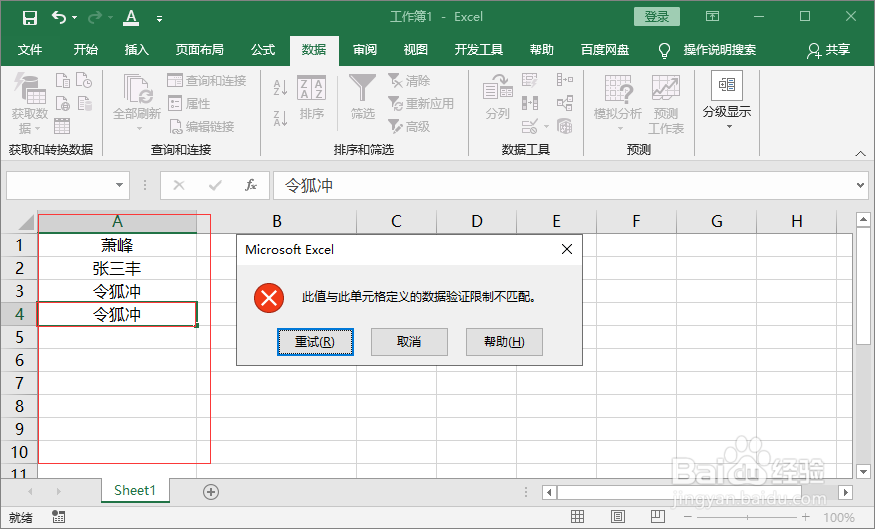Switch to the 插入 tab
Viewport: 875px width, 529px height.
tap(137, 50)
